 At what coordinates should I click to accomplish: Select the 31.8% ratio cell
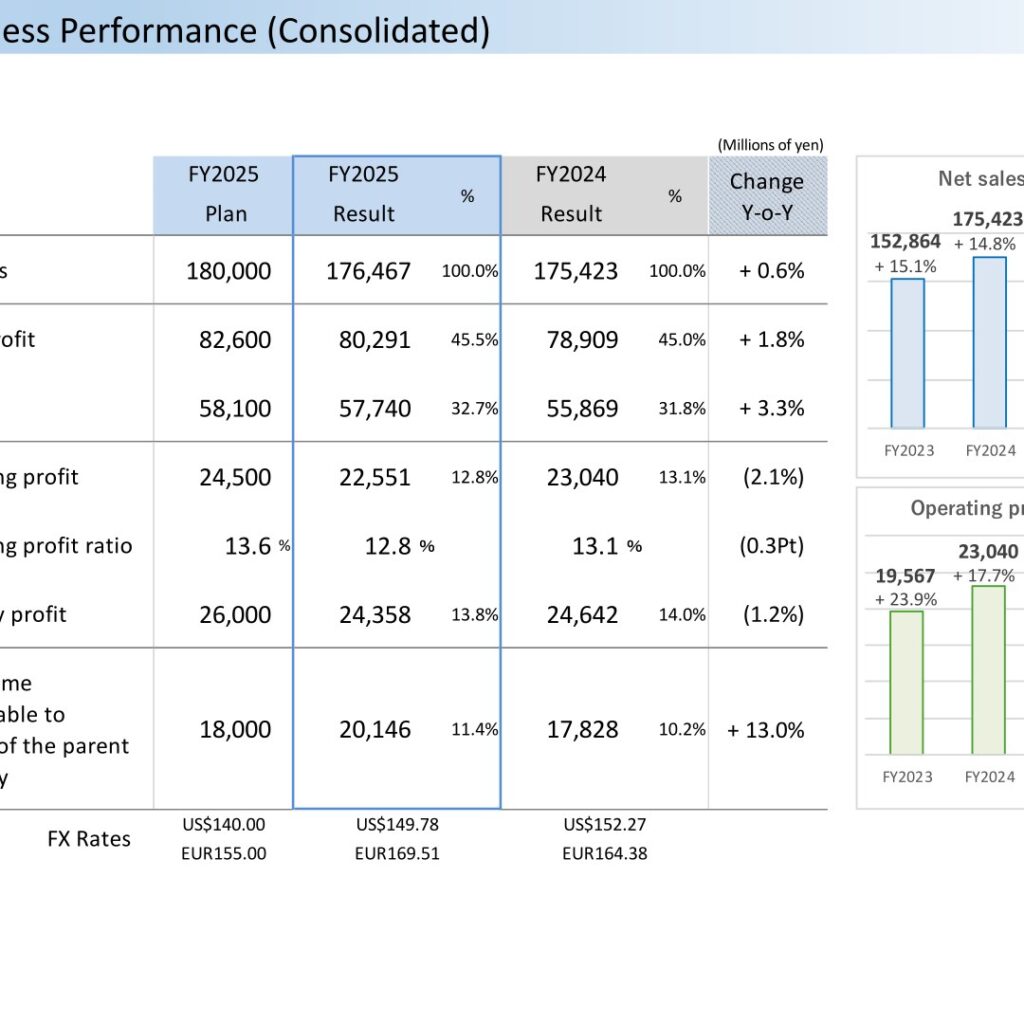point(682,408)
